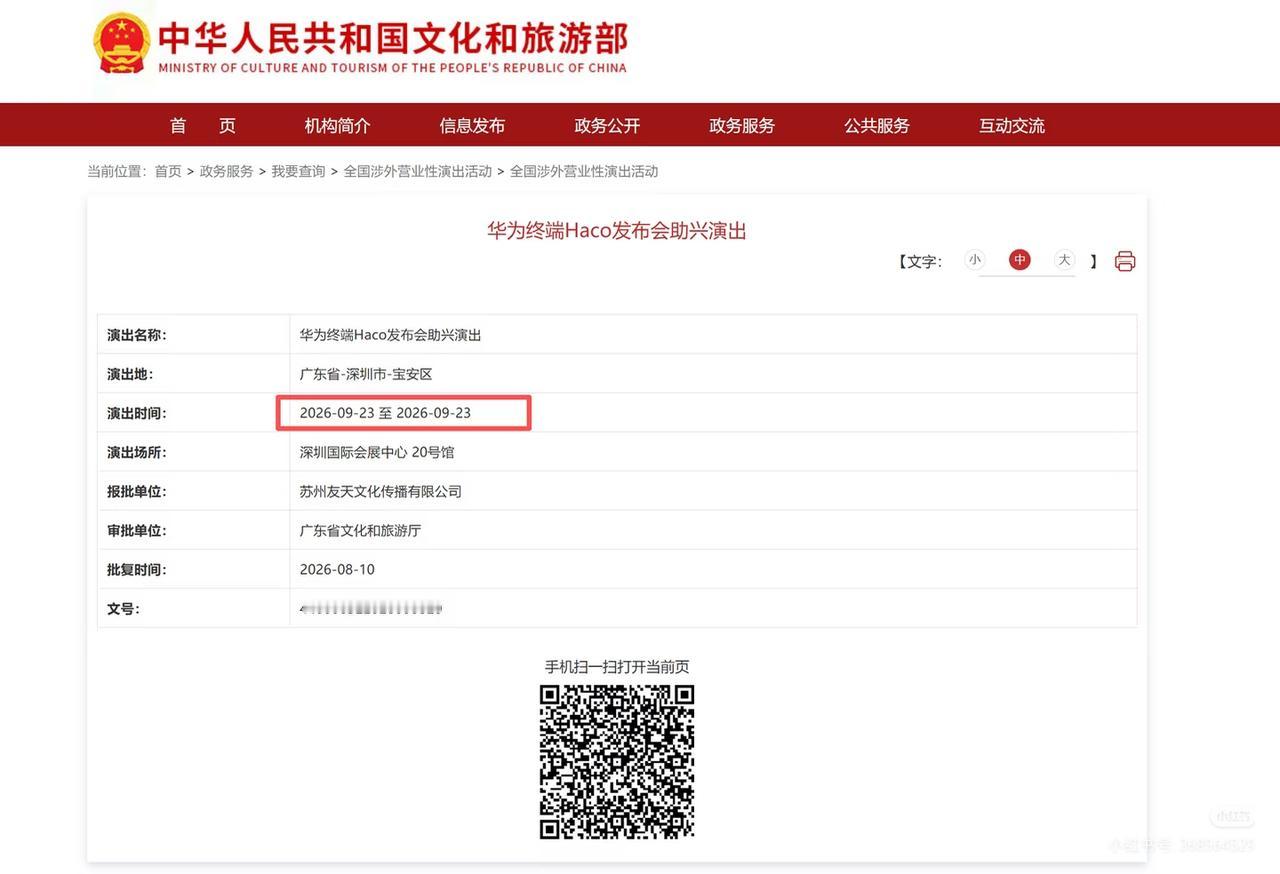Click 公共服务 navigation item

pos(877,125)
